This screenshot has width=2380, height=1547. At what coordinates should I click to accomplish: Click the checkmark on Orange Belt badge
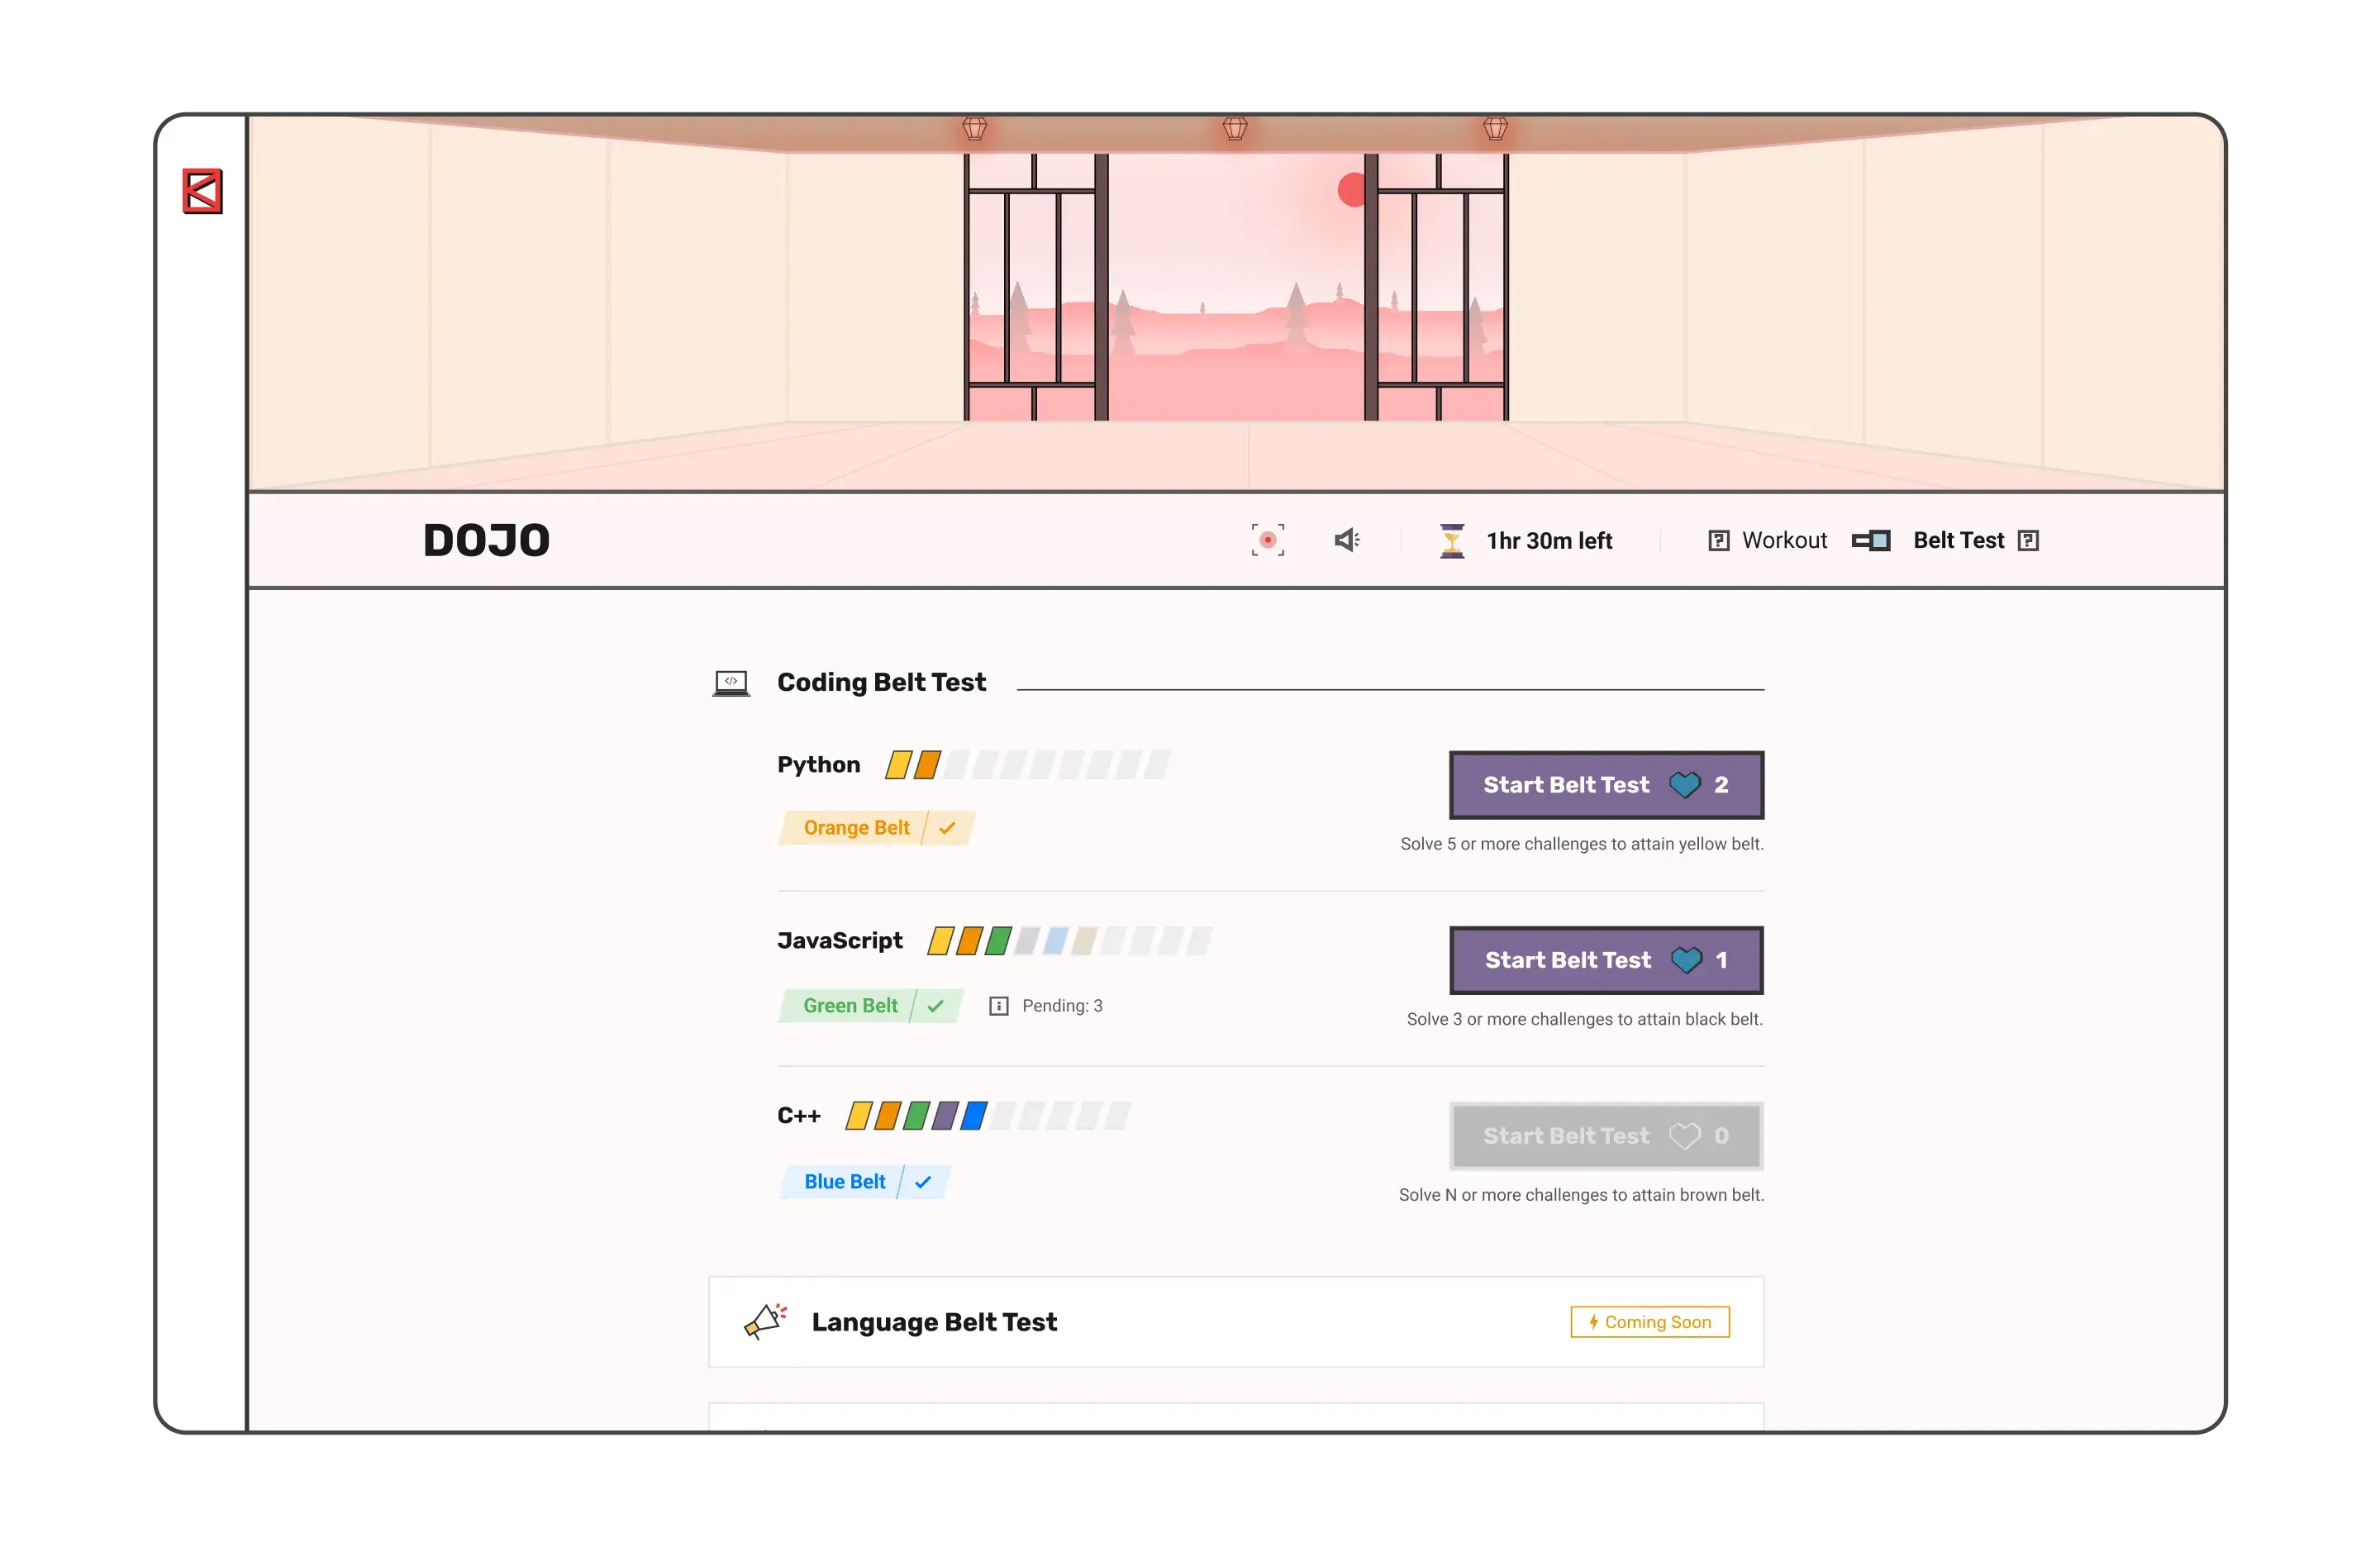click(947, 828)
